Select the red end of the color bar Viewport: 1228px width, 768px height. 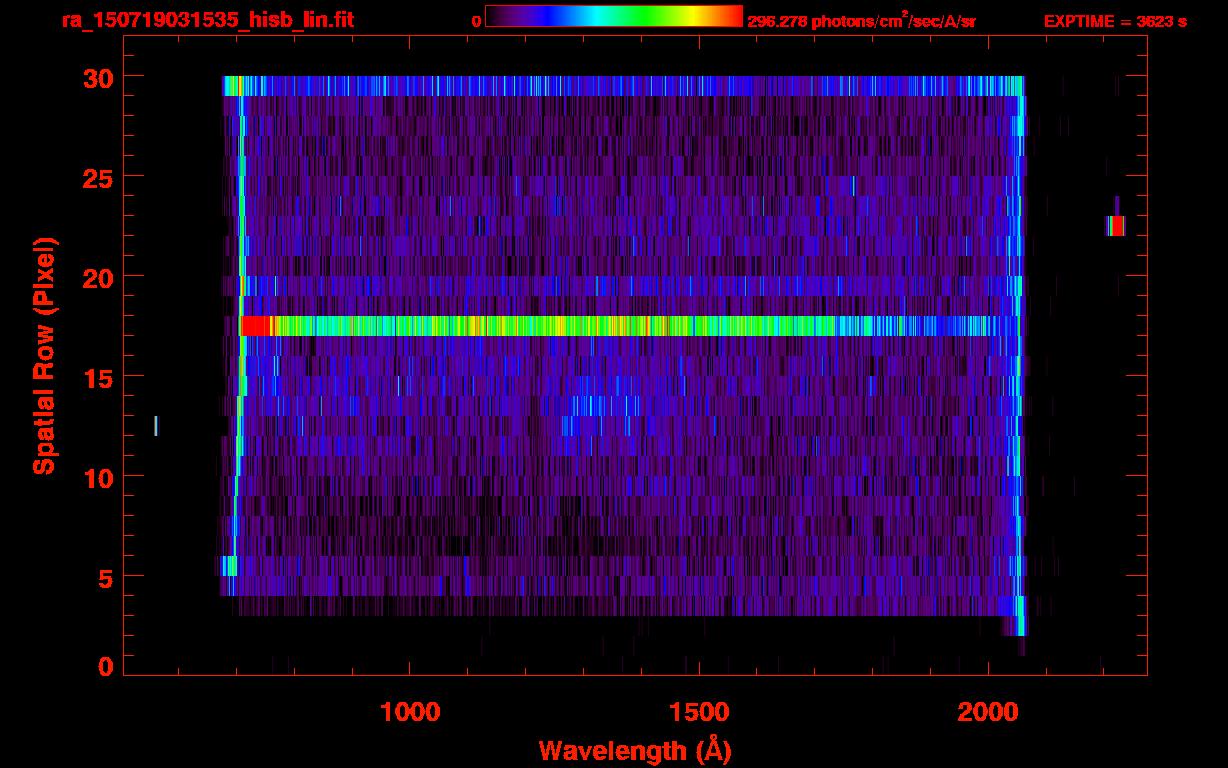point(732,16)
